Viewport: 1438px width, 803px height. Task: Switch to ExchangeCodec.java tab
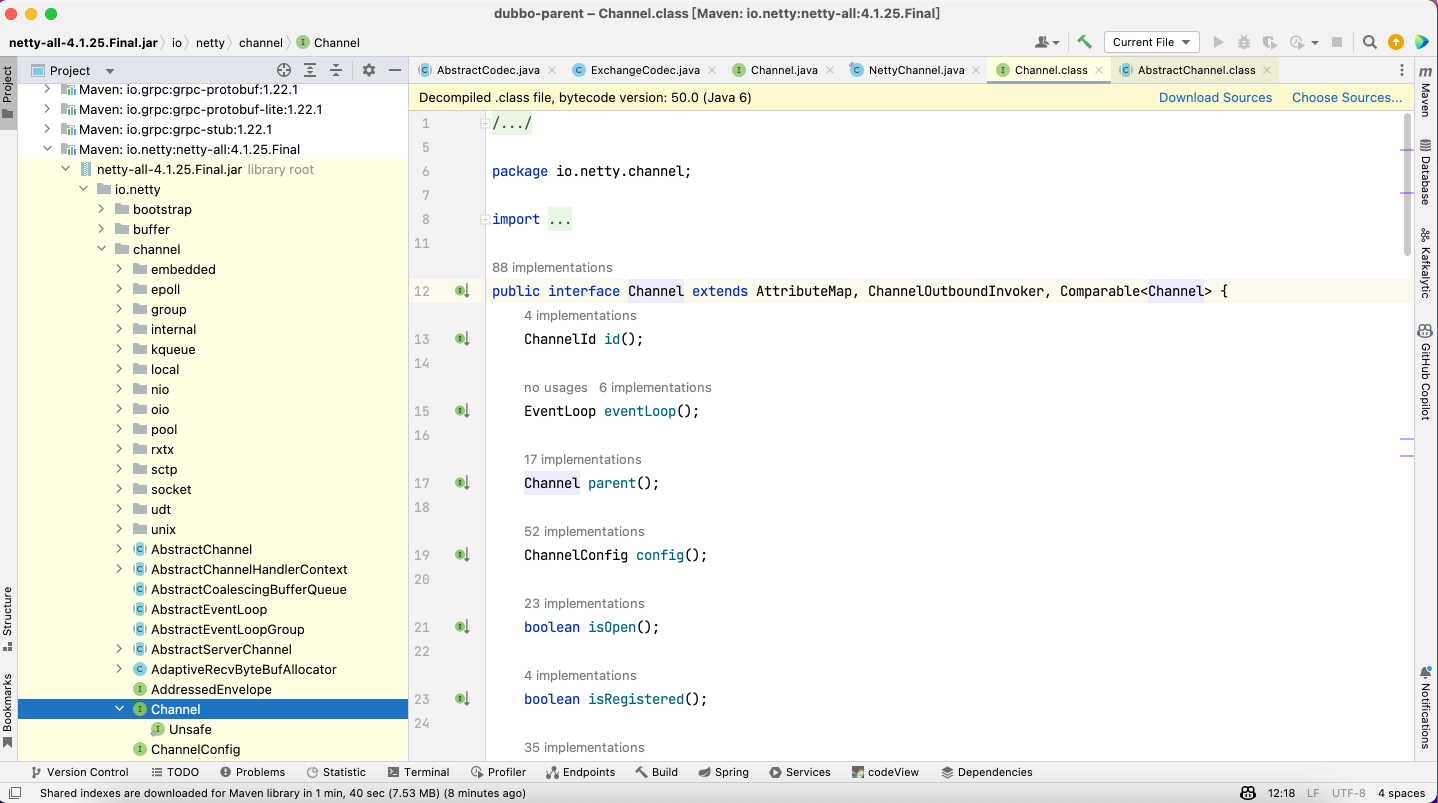pyautogui.click(x=645, y=70)
